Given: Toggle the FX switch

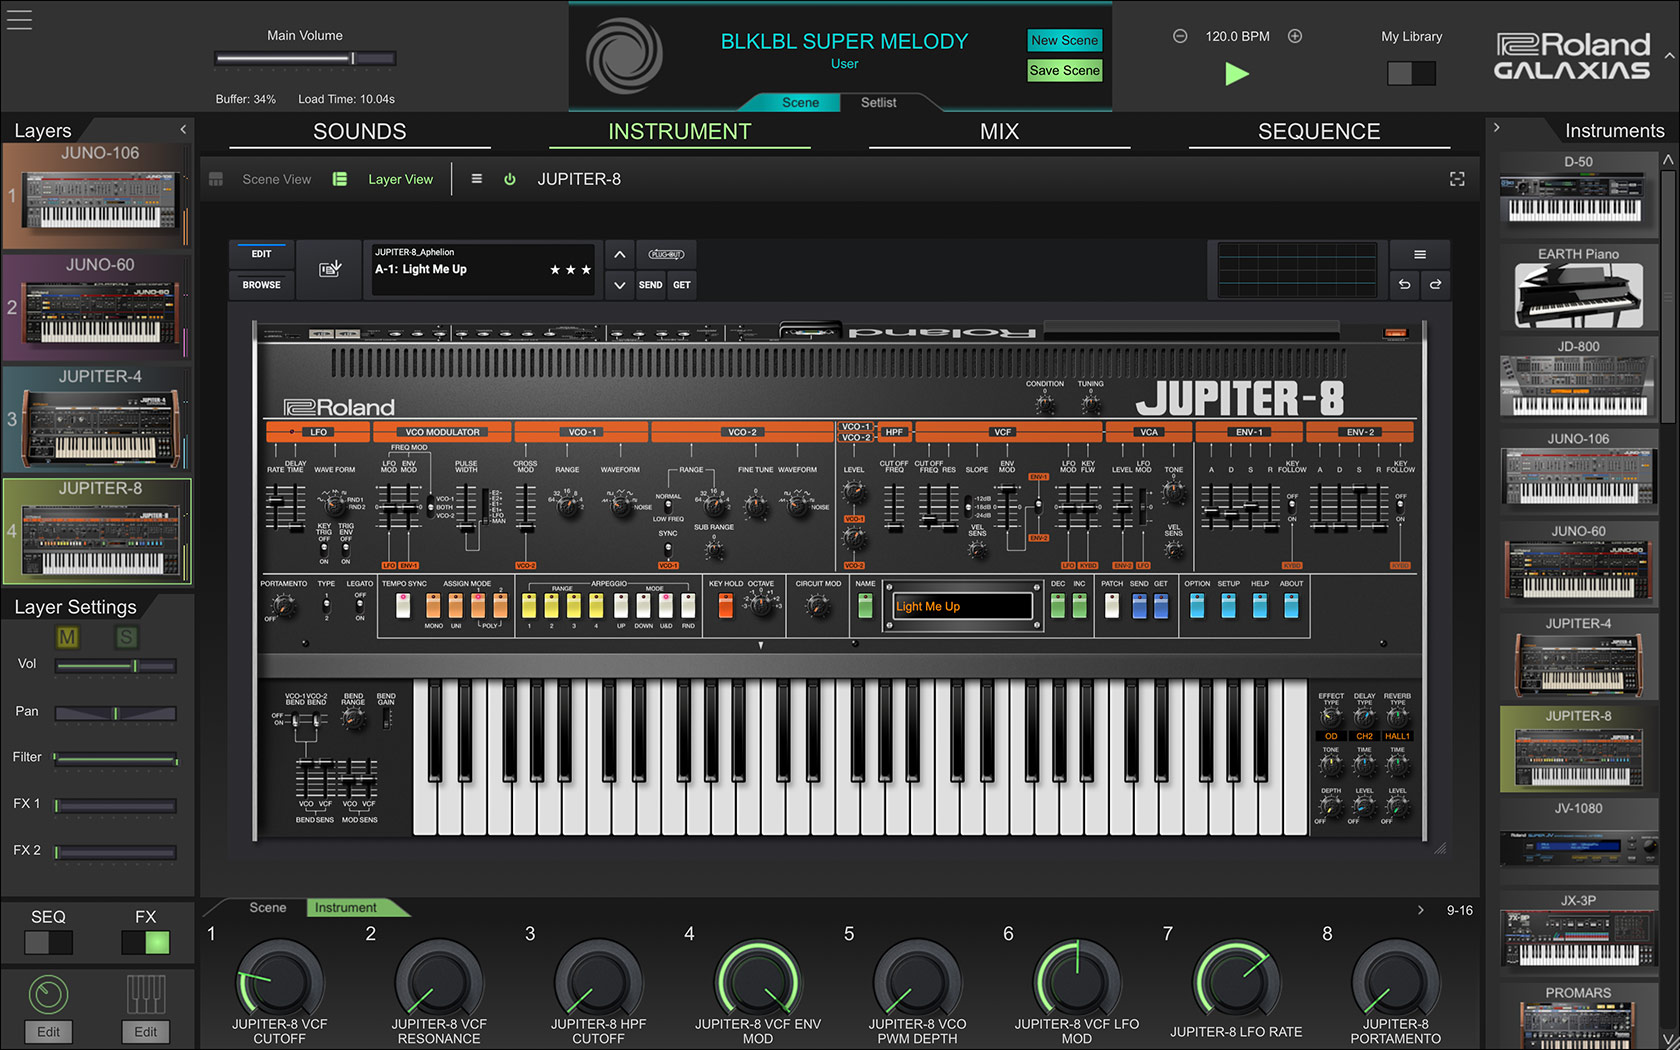Looking at the screenshot, I should (146, 942).
